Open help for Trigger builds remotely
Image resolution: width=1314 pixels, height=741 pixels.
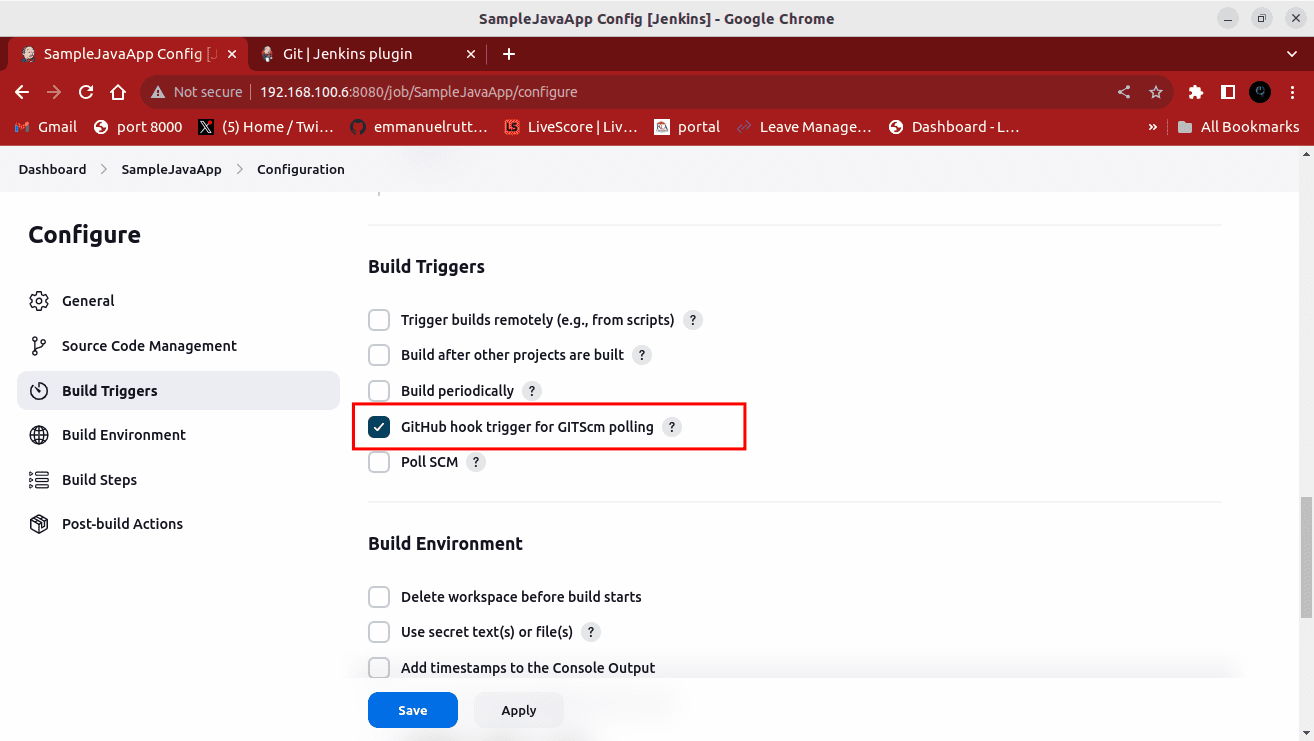(692, 320)
